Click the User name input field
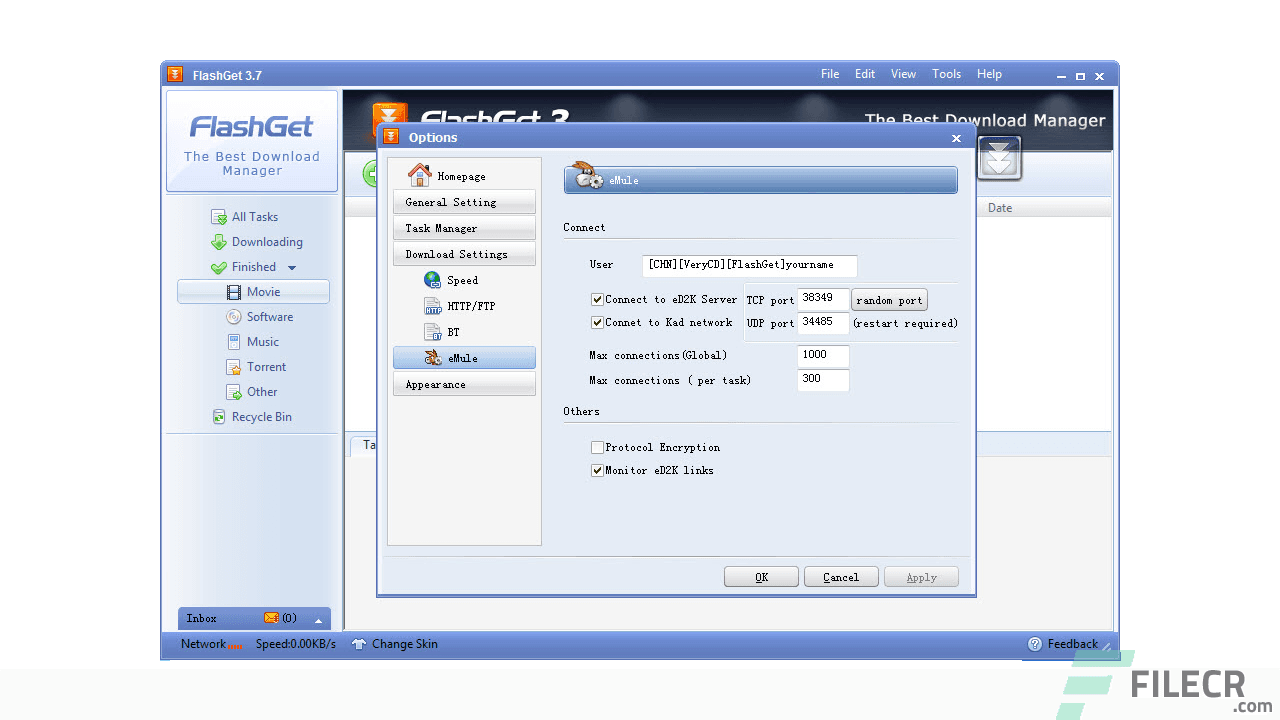The width and height of the screenshot is (1280, 720). click(x=750, y=265)
